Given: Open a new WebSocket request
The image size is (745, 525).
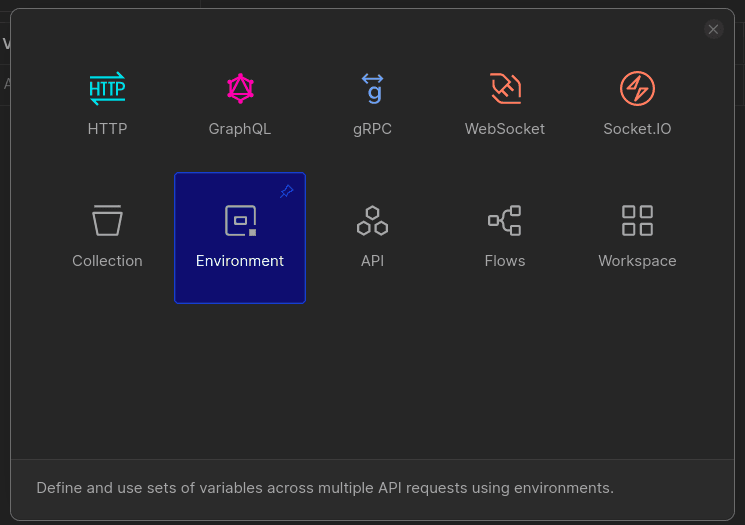Looking at the screenshot, I should [505, 105].
